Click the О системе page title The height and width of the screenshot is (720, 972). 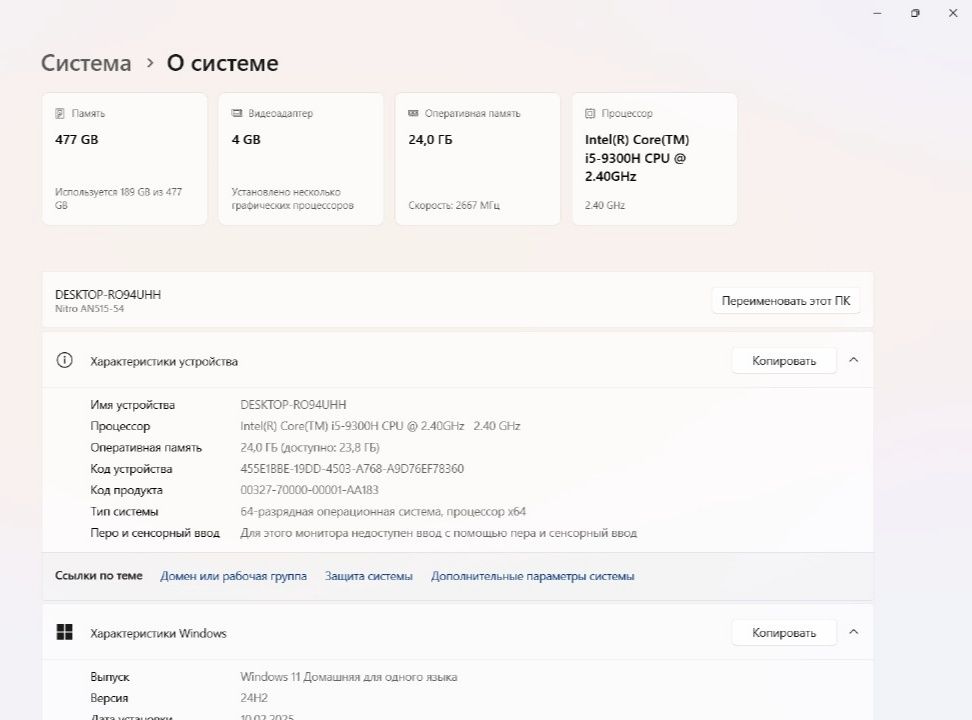coord(223,63)
